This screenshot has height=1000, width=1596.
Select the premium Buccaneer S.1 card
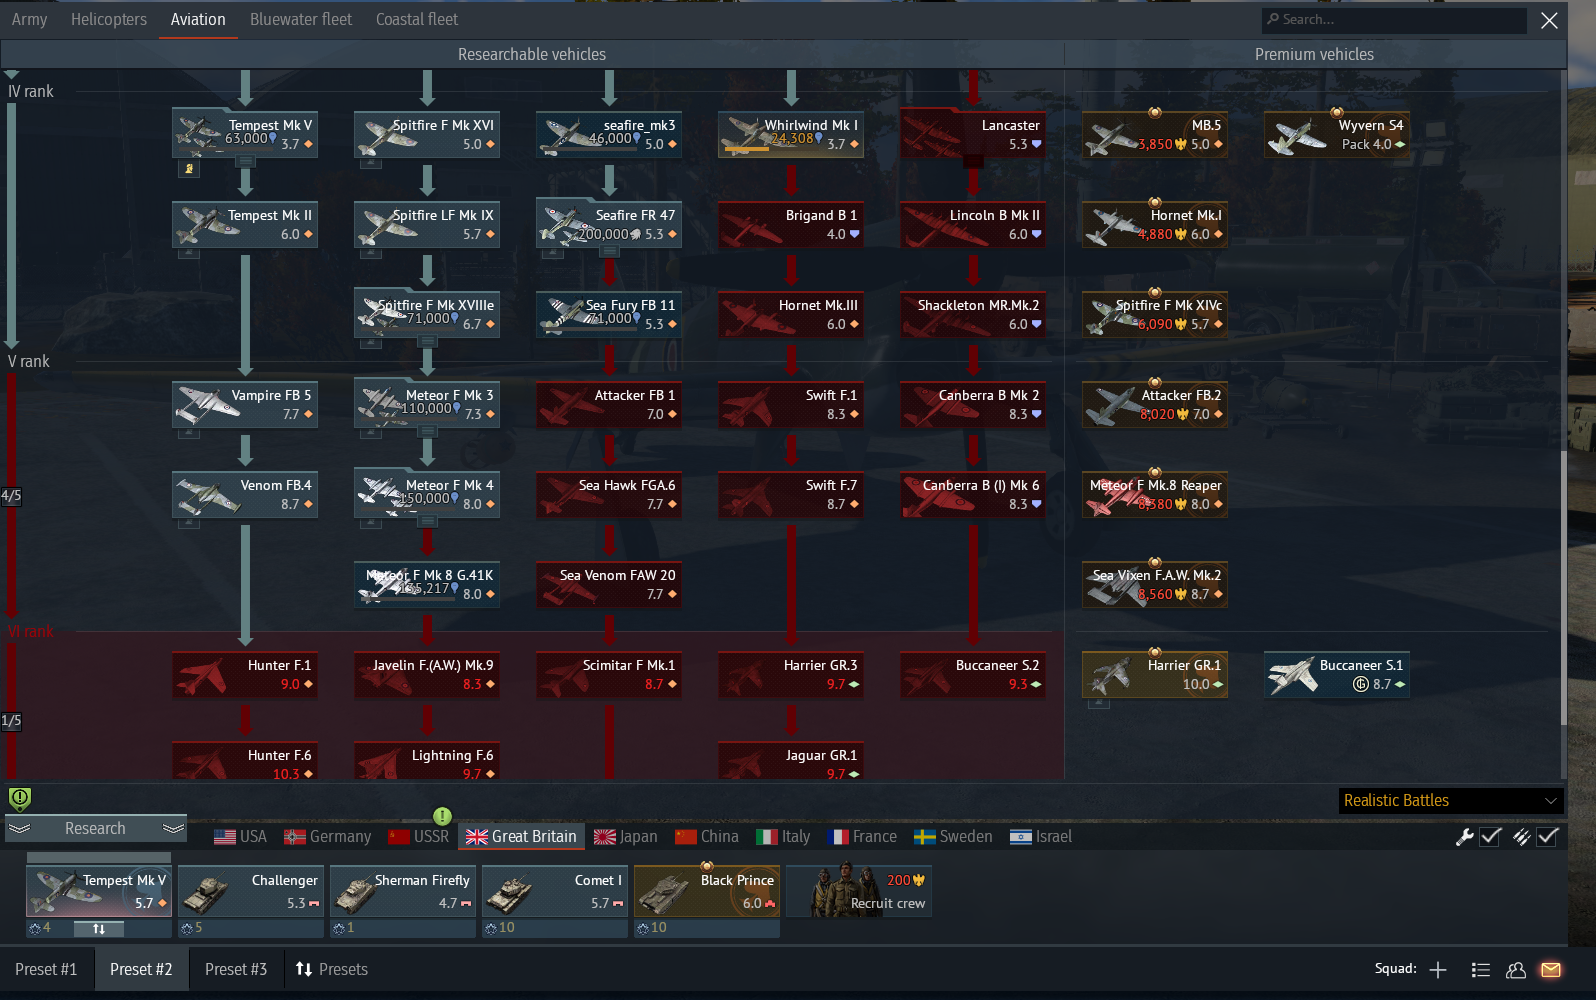(x=1337, y=674)
